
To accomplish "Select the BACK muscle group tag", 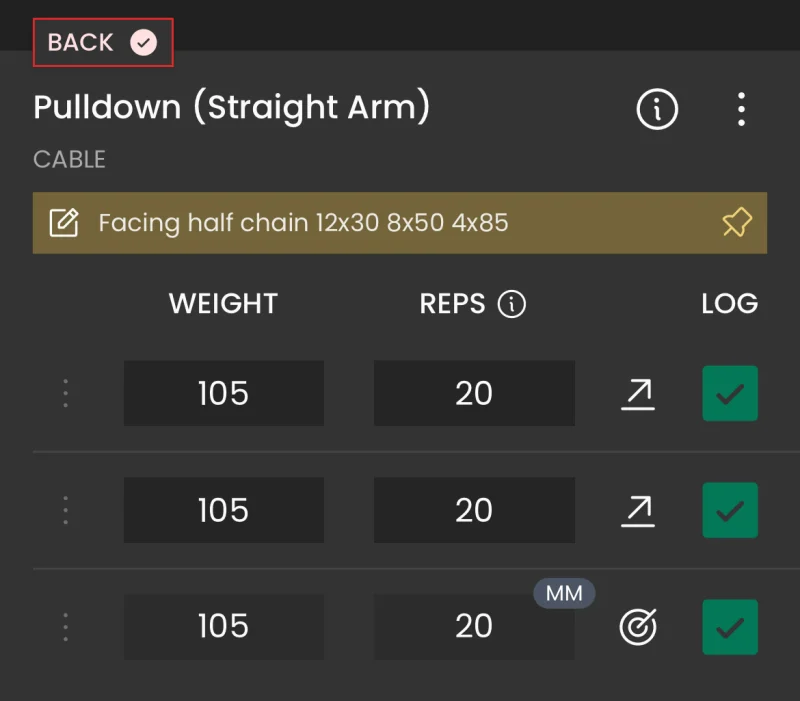I will click(x=103, y=42).
